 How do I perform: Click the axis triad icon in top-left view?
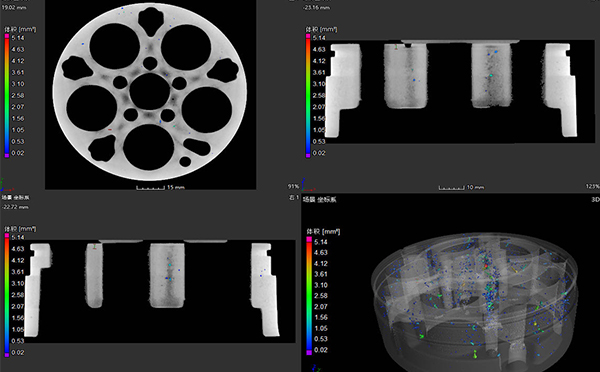5,185
